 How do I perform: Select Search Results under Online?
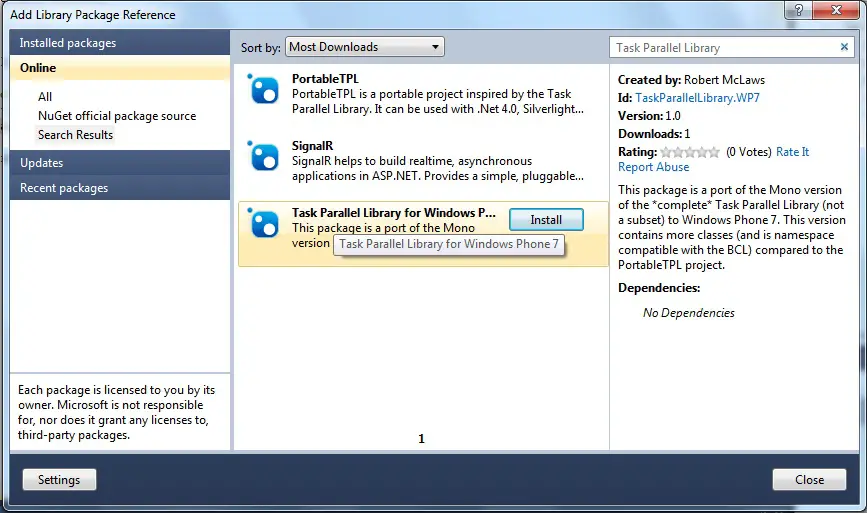(x=75, y=135)
